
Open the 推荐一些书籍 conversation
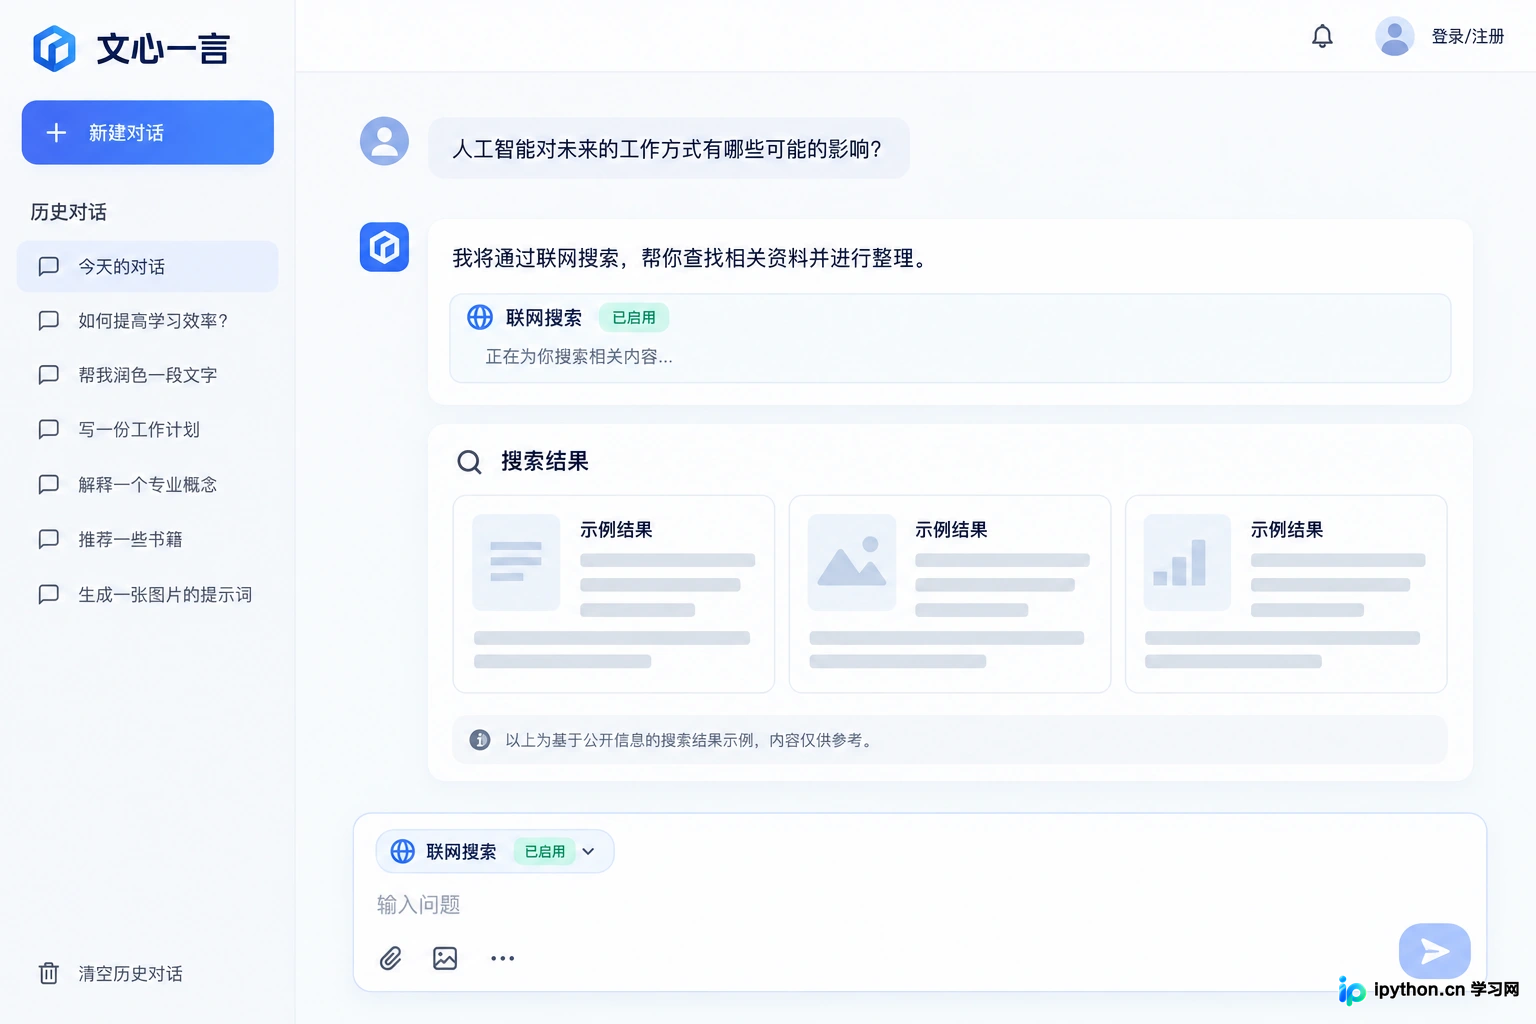tap(147, 539)
